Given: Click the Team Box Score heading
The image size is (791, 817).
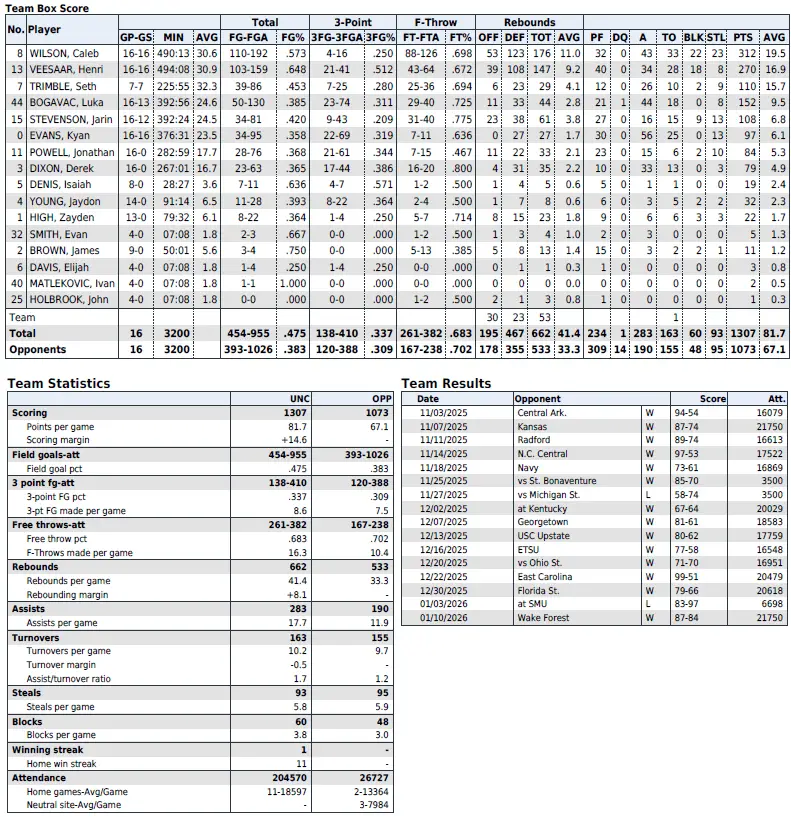Looking at the screenshot, I should pyautogui.click(x=46, y=6).
